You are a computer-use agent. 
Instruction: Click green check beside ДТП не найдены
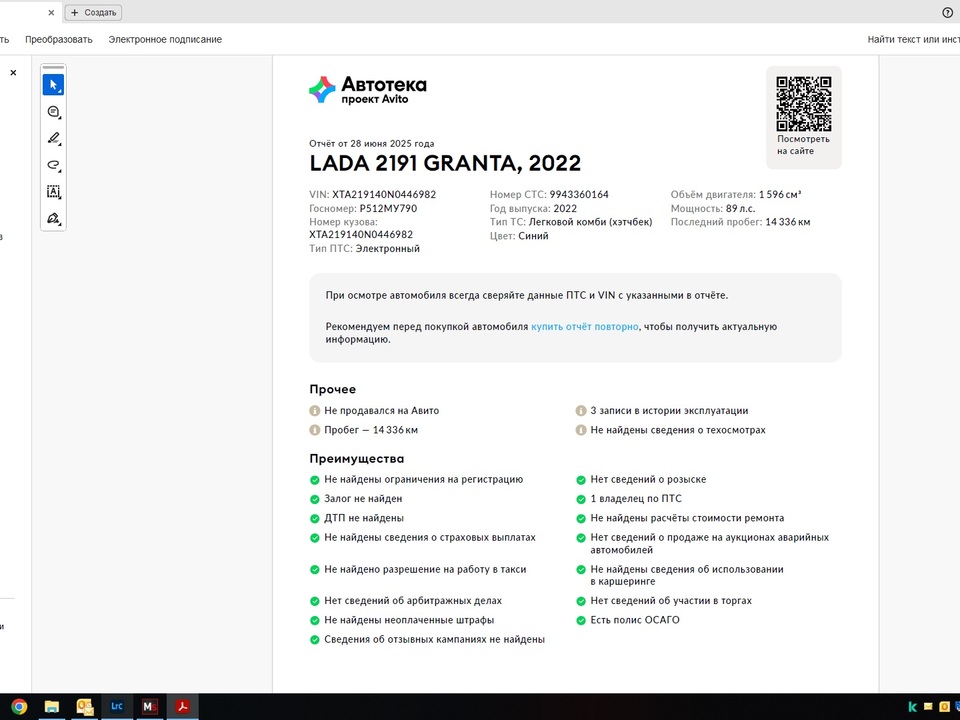315,519
